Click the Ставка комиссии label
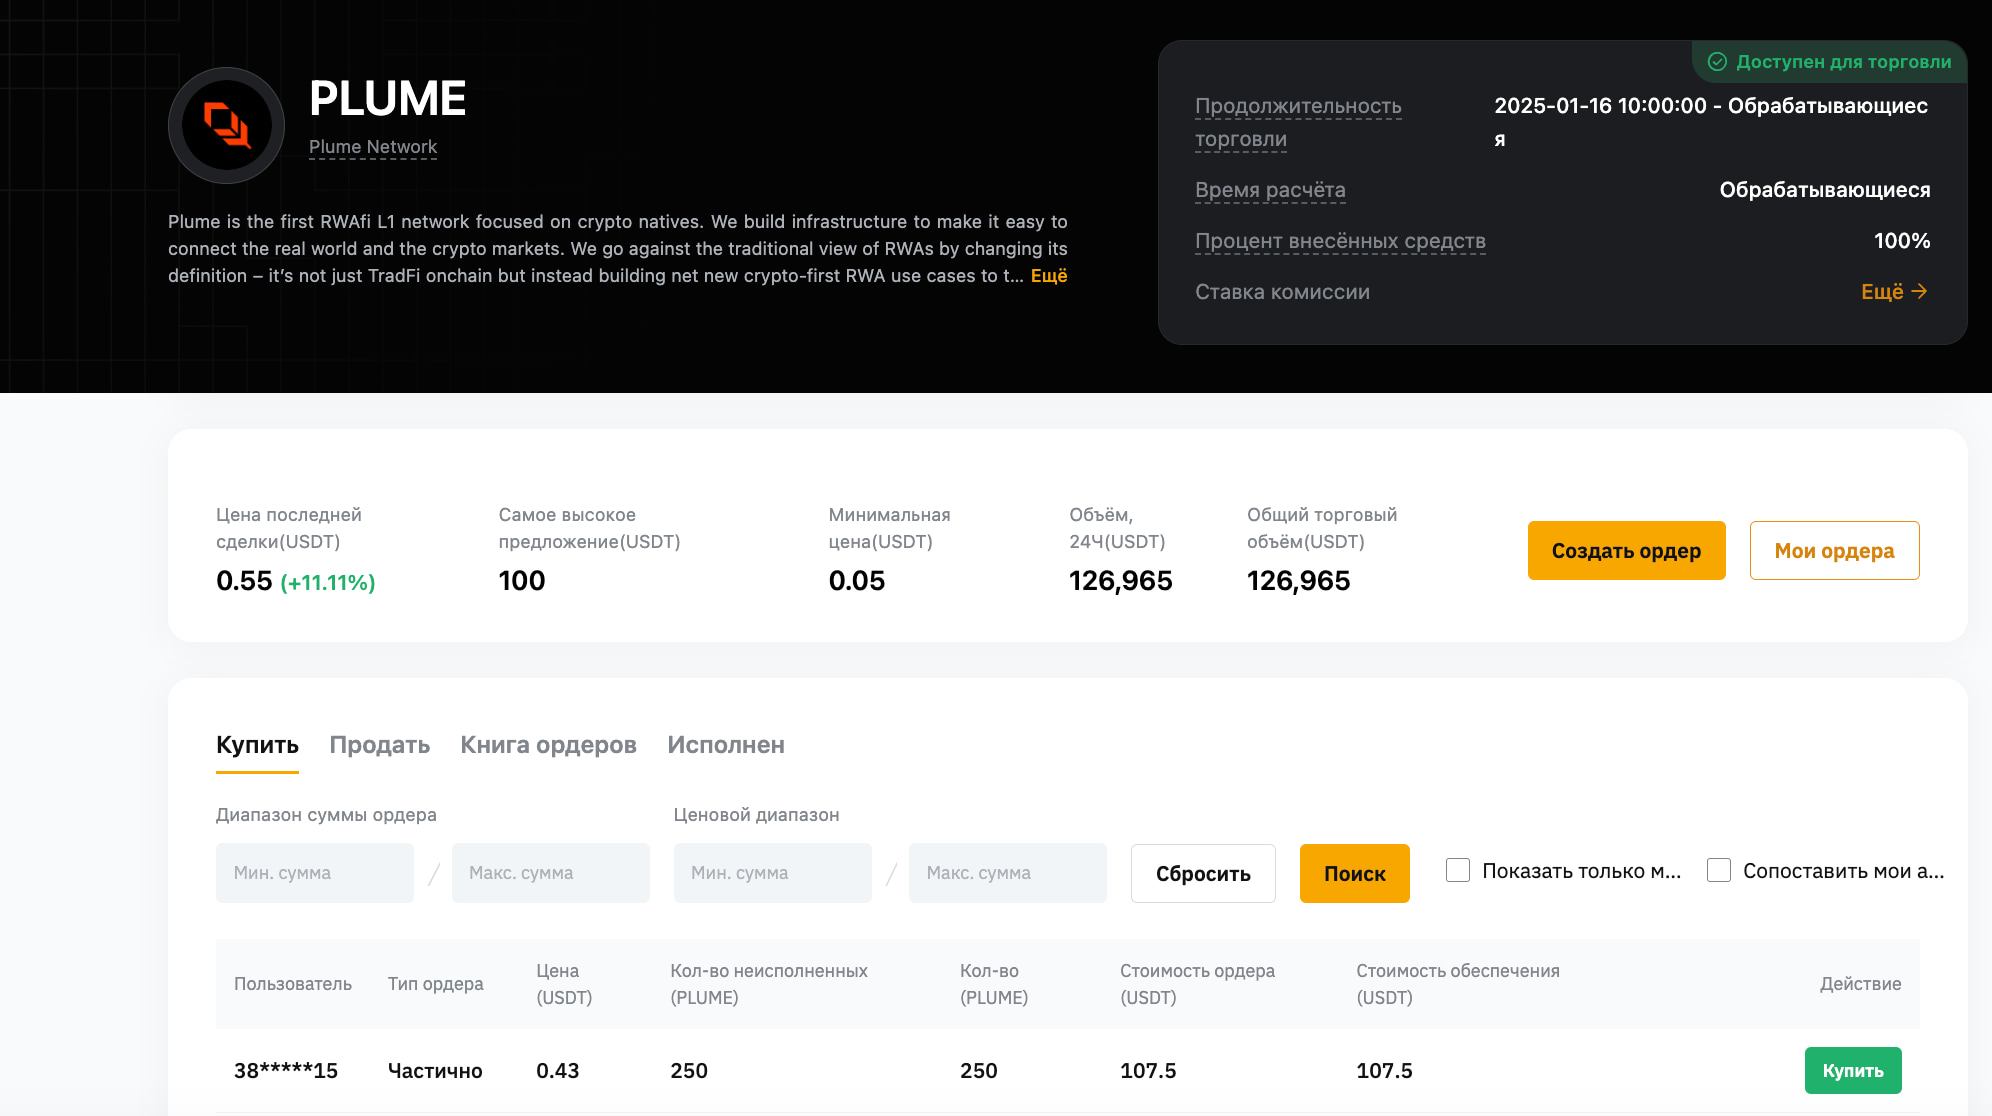1992x1116 pixels. click(1282, 292)
